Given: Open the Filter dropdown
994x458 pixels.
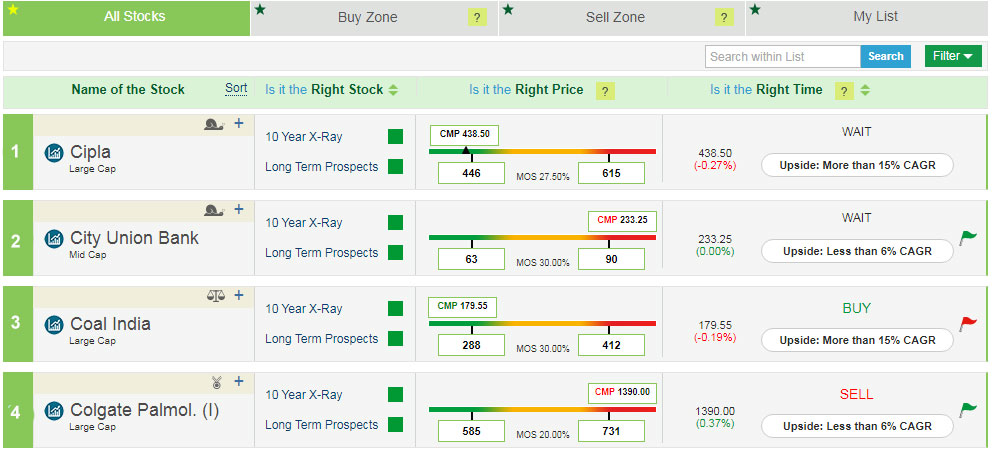Looking at the screenshot, I should 952,56.
